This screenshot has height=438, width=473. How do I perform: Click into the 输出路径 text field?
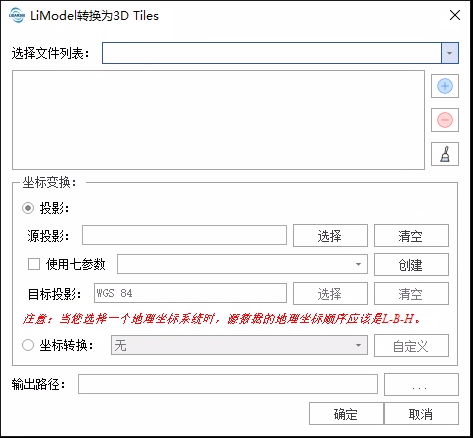coord(228,384)
